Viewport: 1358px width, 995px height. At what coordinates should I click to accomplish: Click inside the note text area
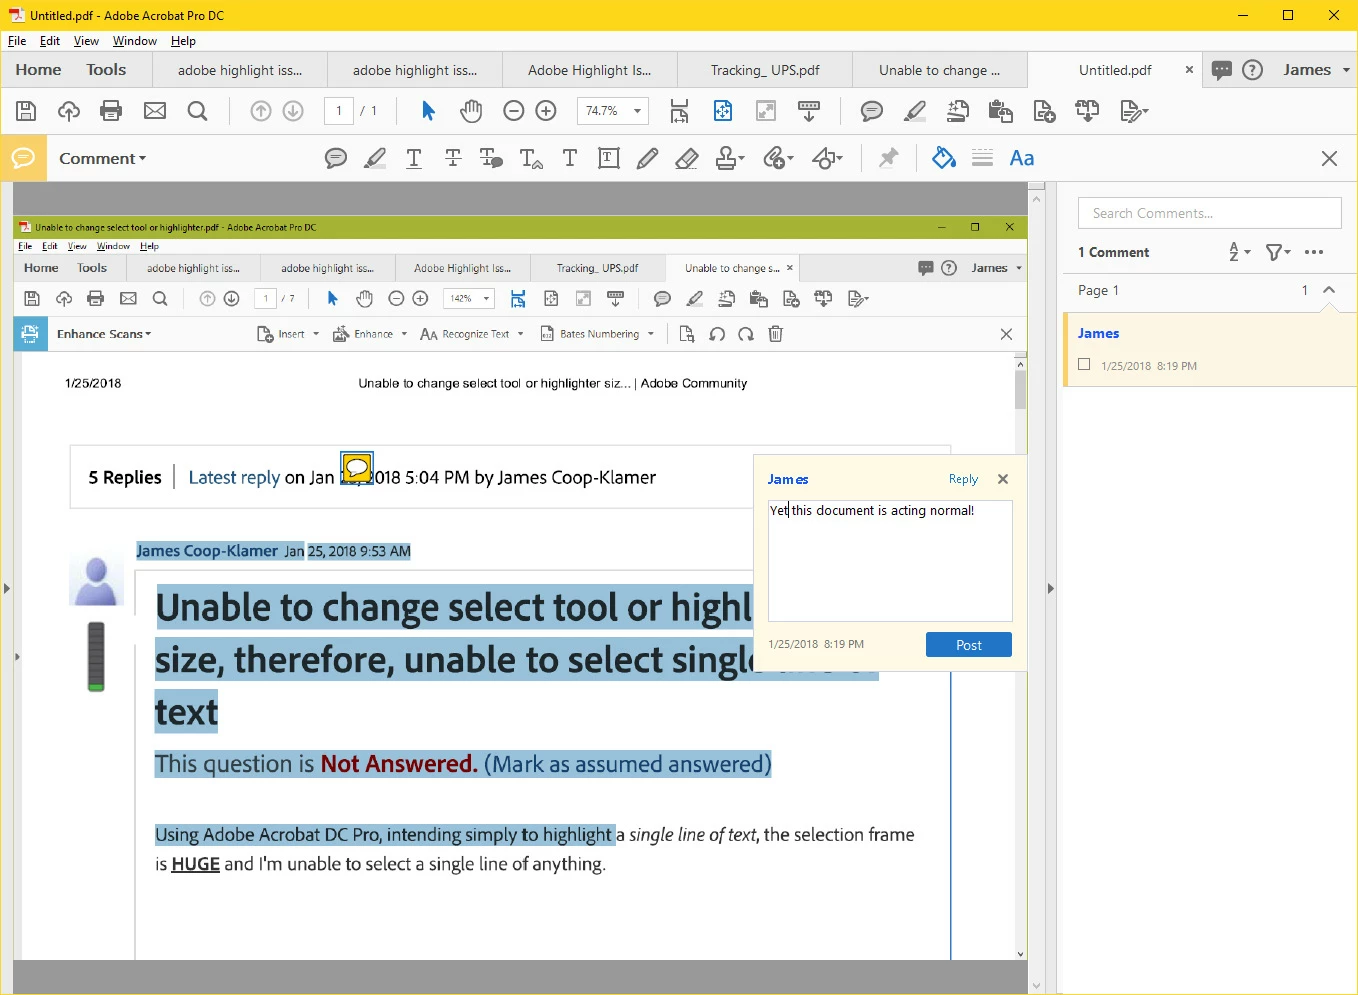pos(890,560)
